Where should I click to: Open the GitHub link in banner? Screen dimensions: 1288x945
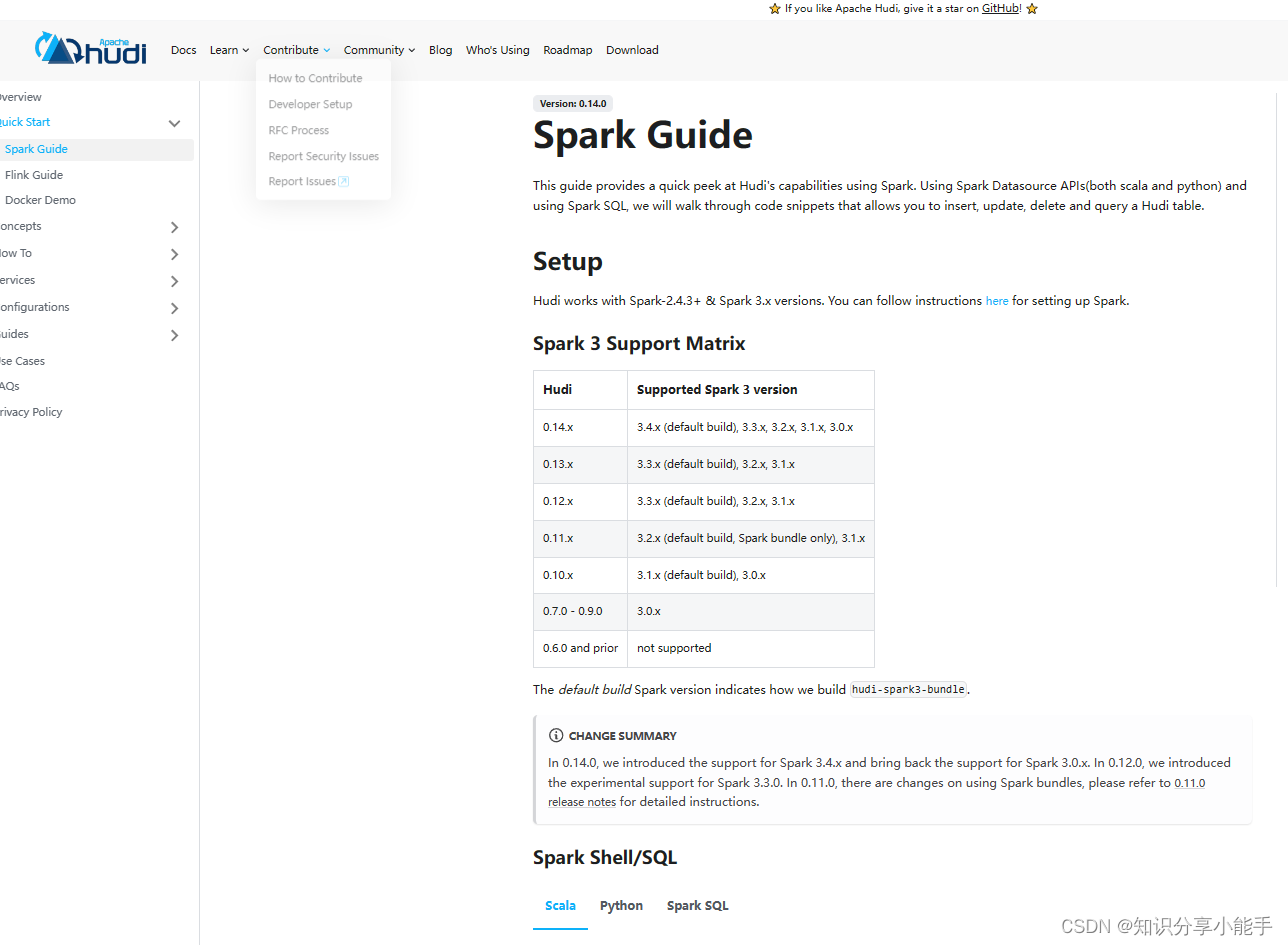point(1001,8)
